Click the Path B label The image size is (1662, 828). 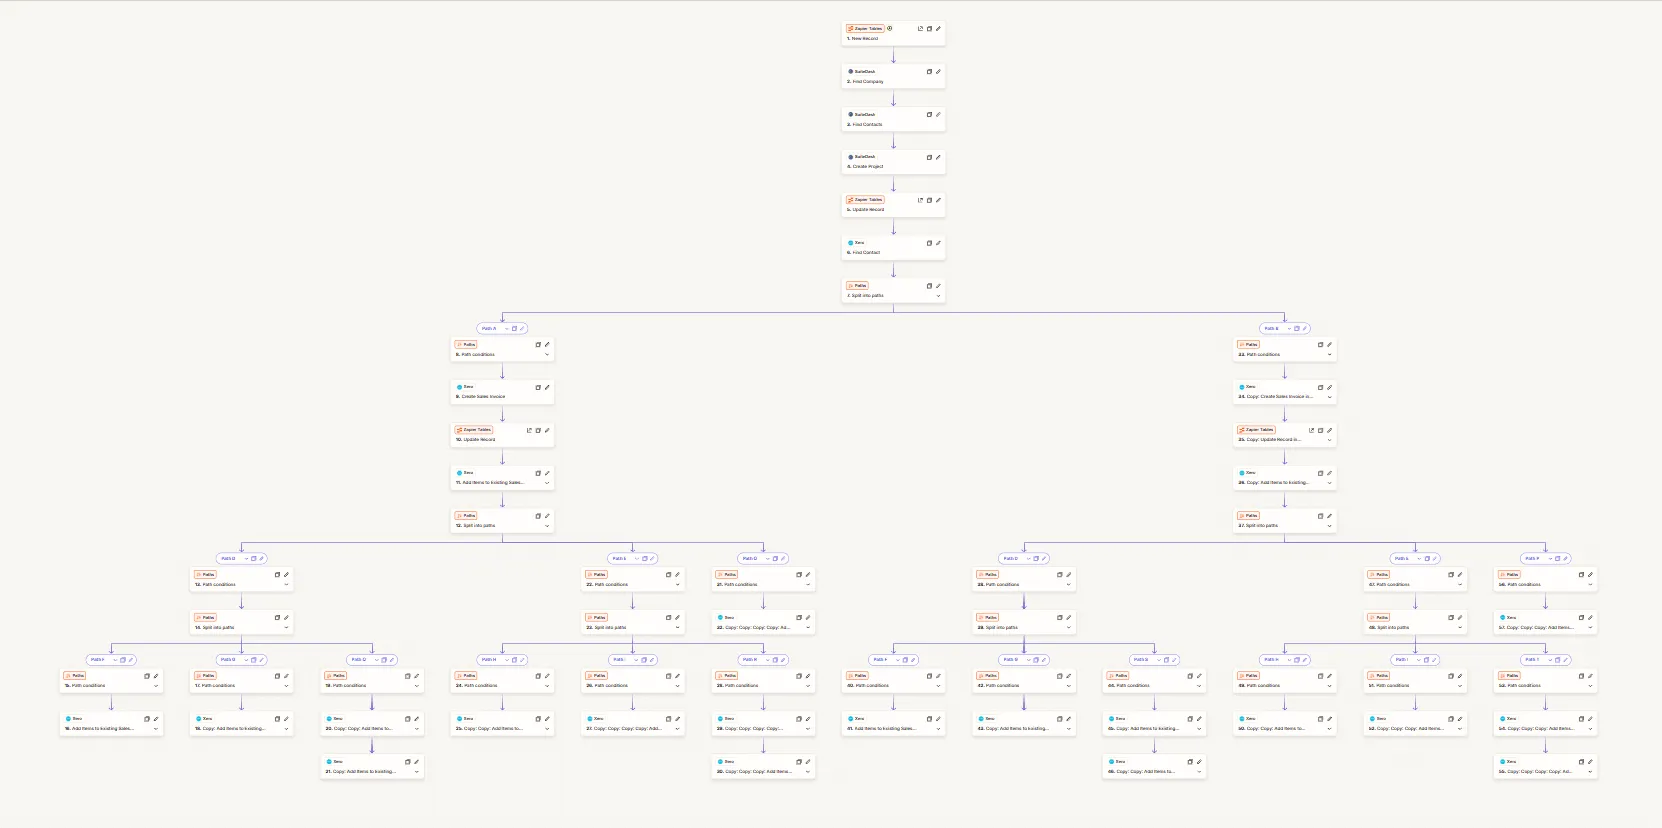(1271, 328)
